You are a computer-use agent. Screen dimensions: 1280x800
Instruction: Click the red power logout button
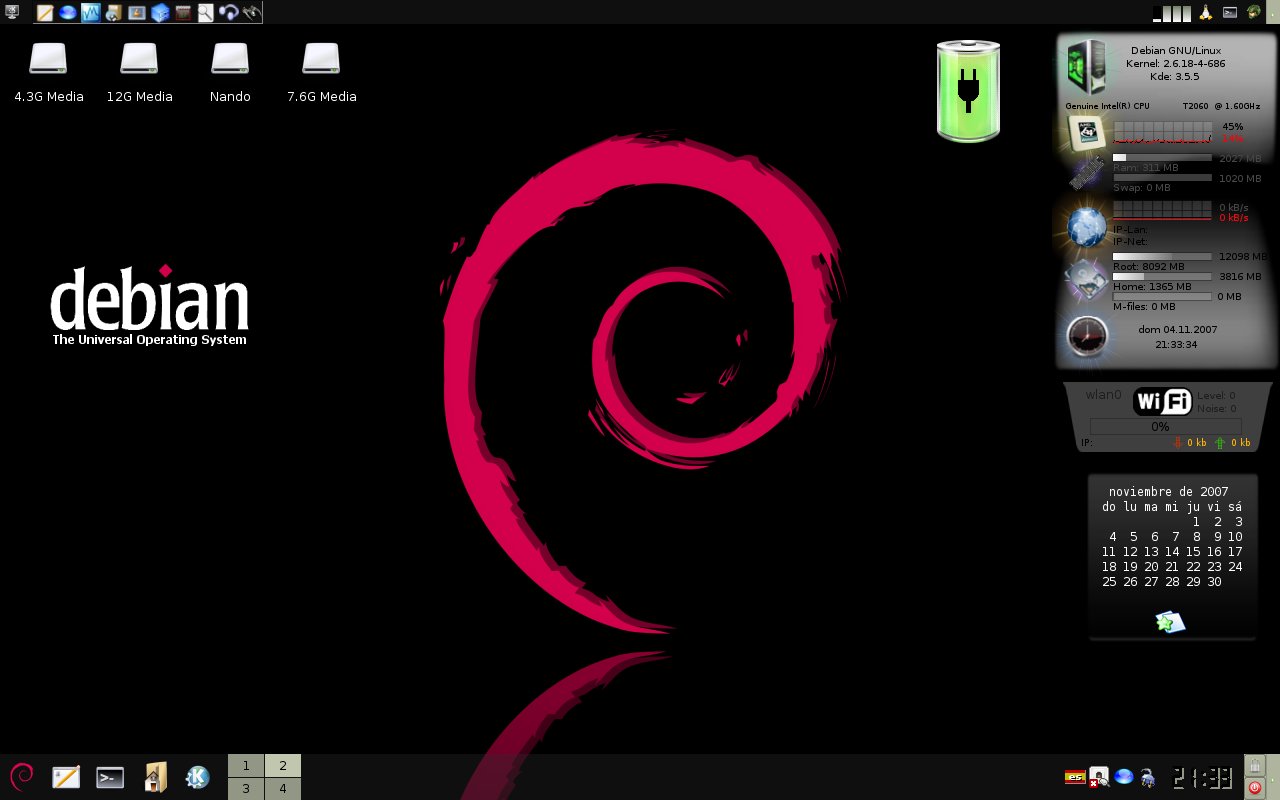pos(1255,788)
